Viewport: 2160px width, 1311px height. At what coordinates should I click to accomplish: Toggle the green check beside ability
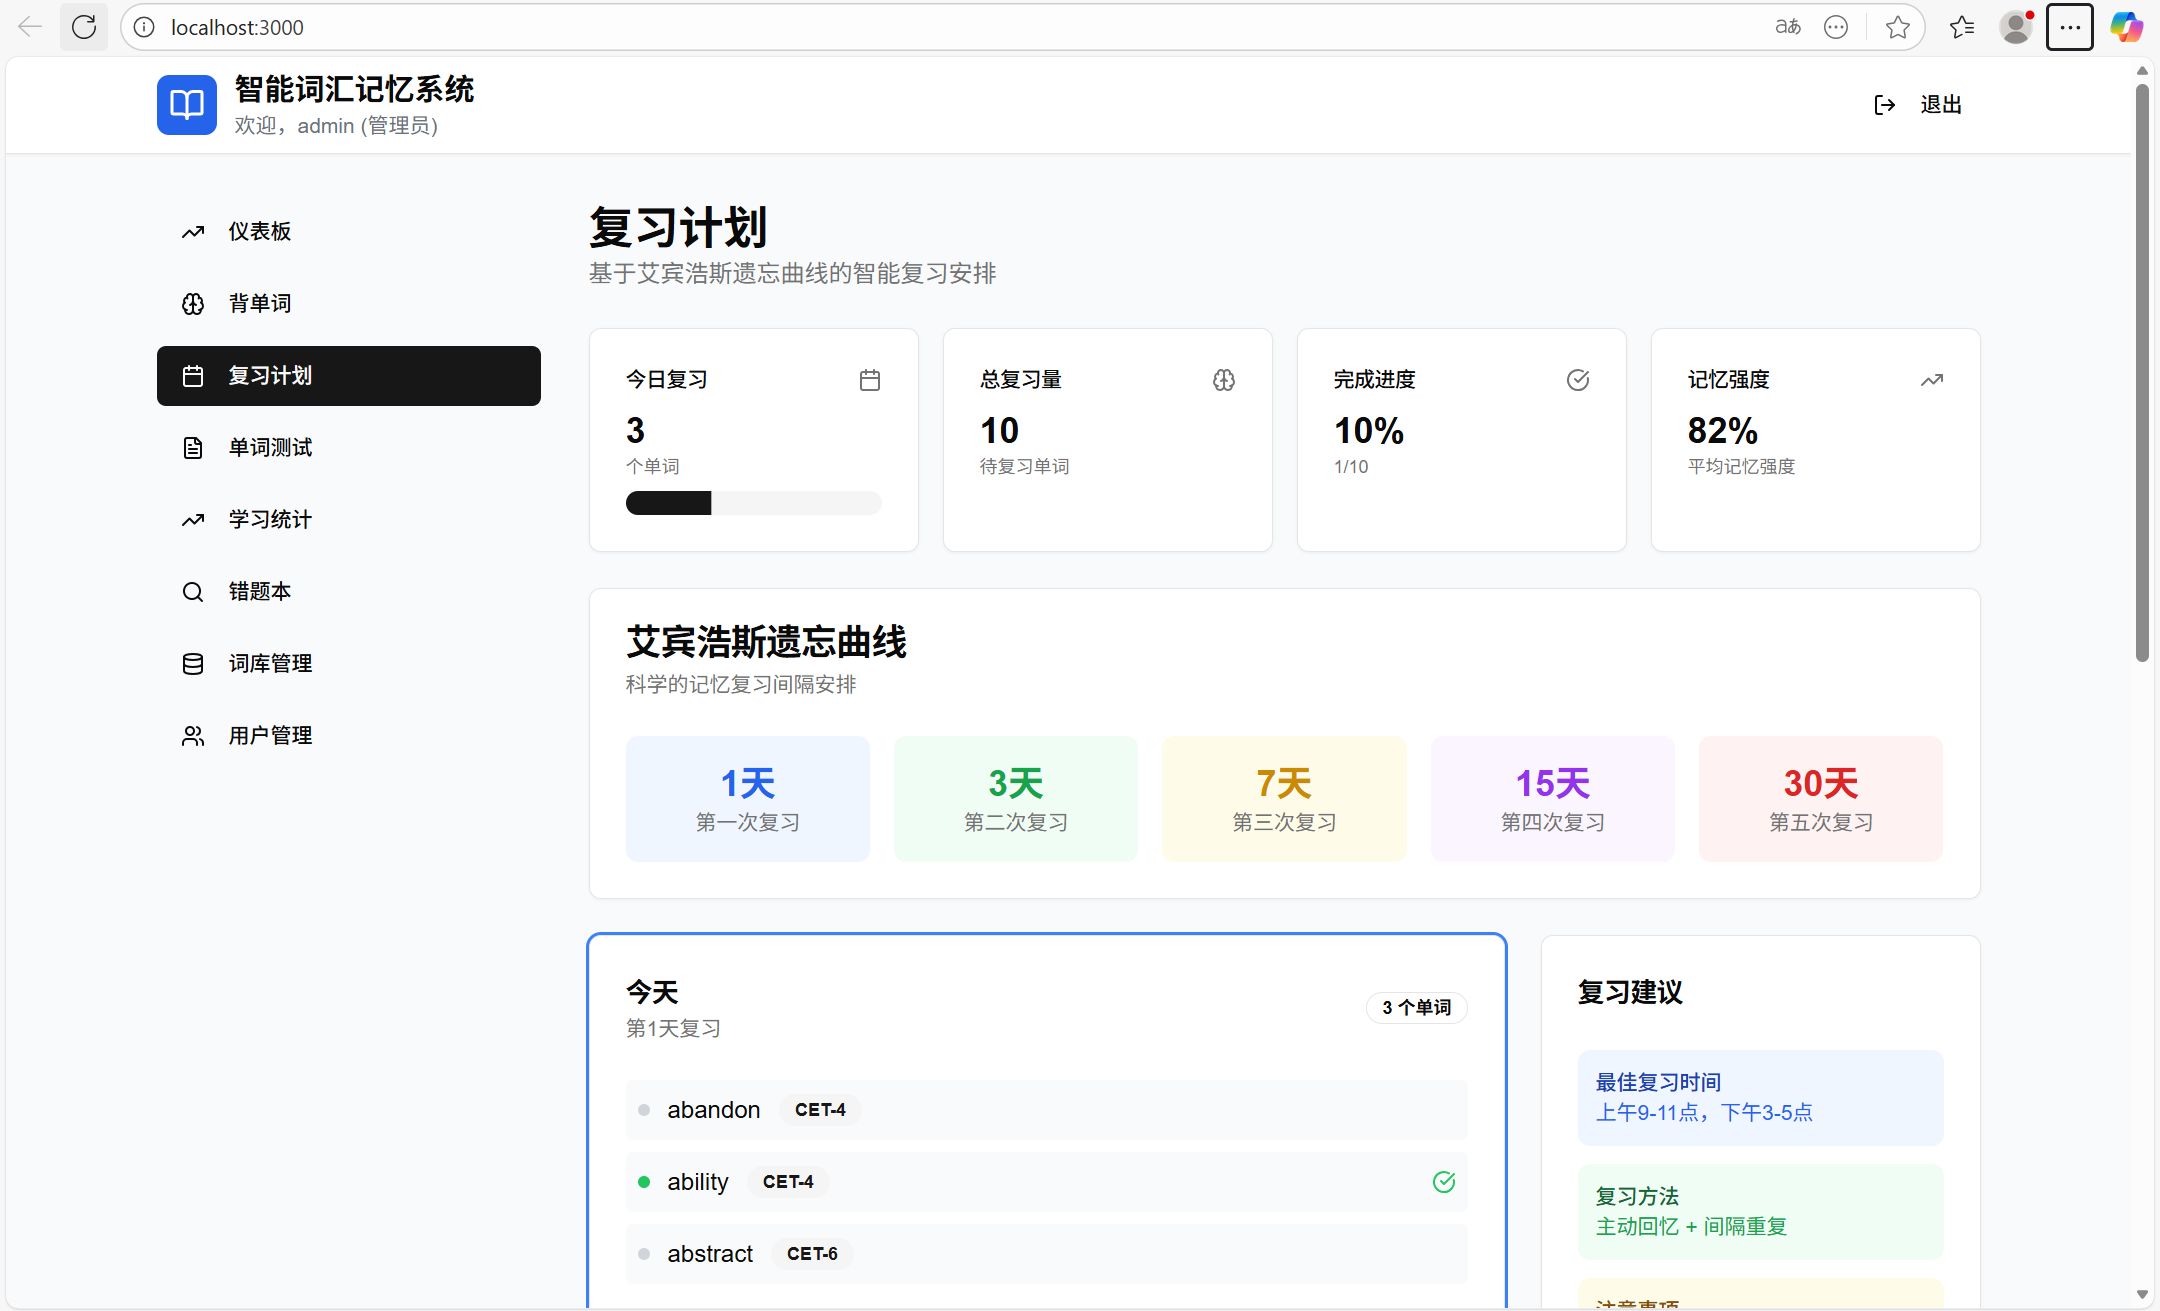coord(1443,1181)
